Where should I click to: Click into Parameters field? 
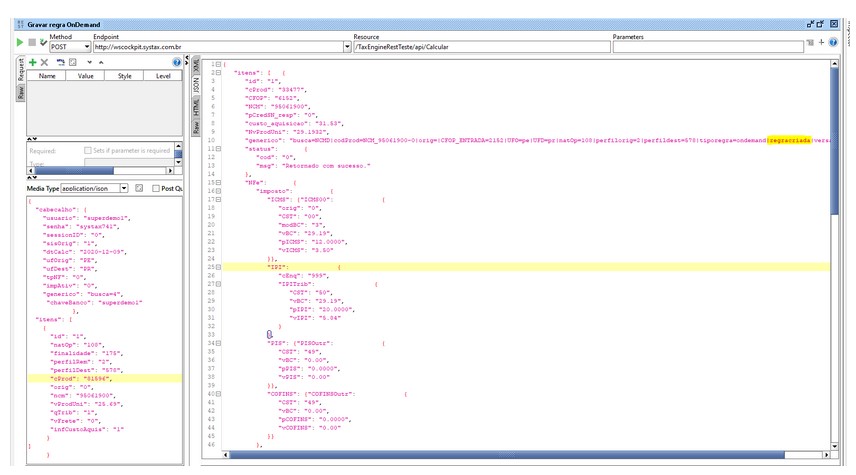click(x=708, y=47)
